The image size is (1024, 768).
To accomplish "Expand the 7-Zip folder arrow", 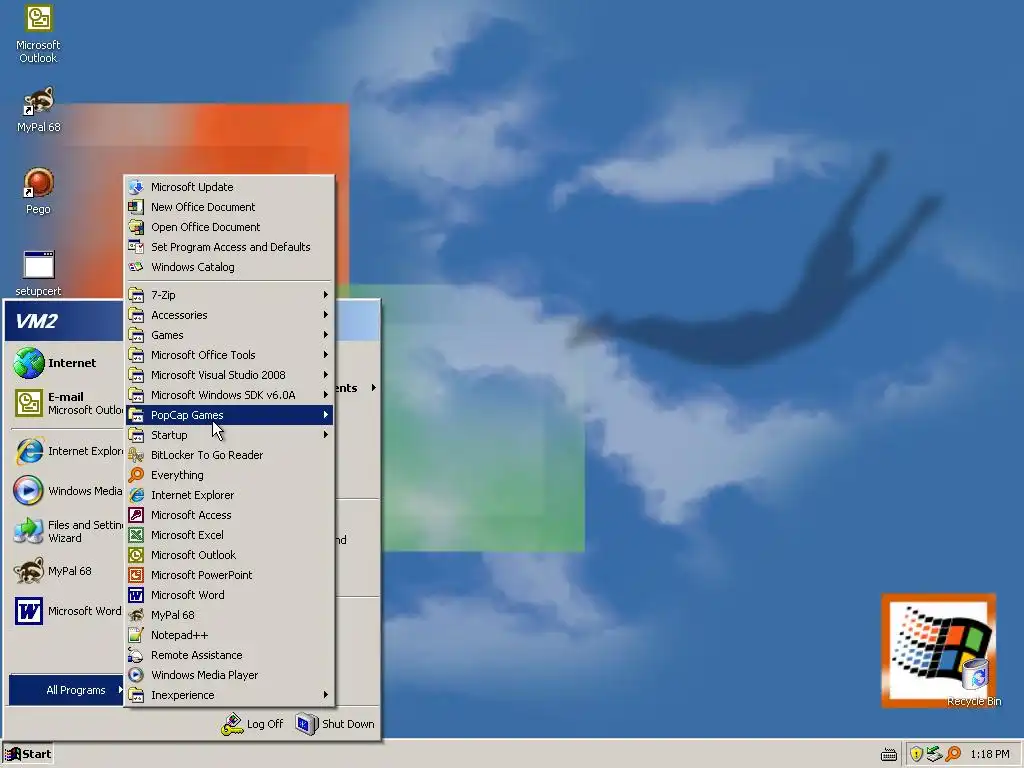I will [x=325, y=295].
